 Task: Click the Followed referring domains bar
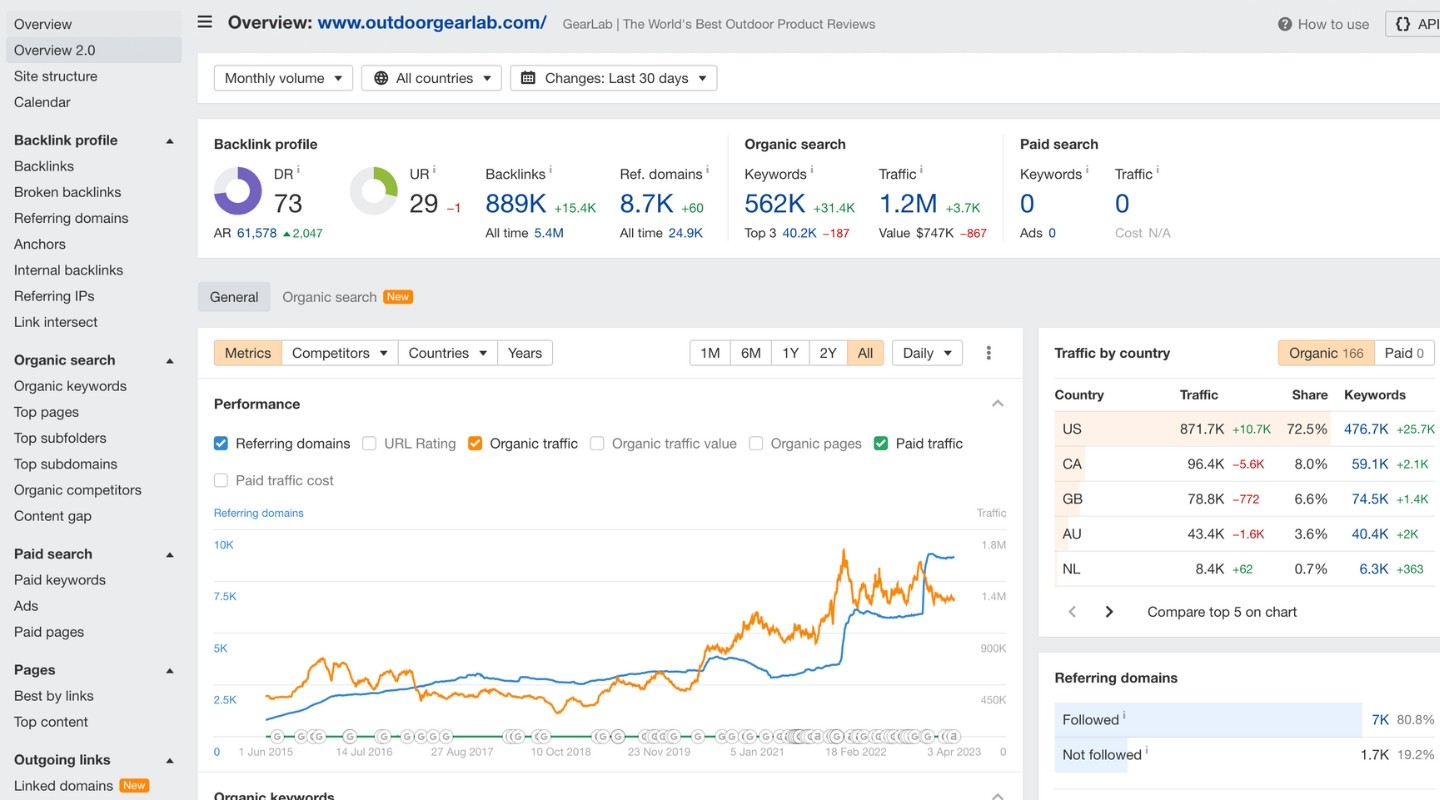tap(1208, 720)
